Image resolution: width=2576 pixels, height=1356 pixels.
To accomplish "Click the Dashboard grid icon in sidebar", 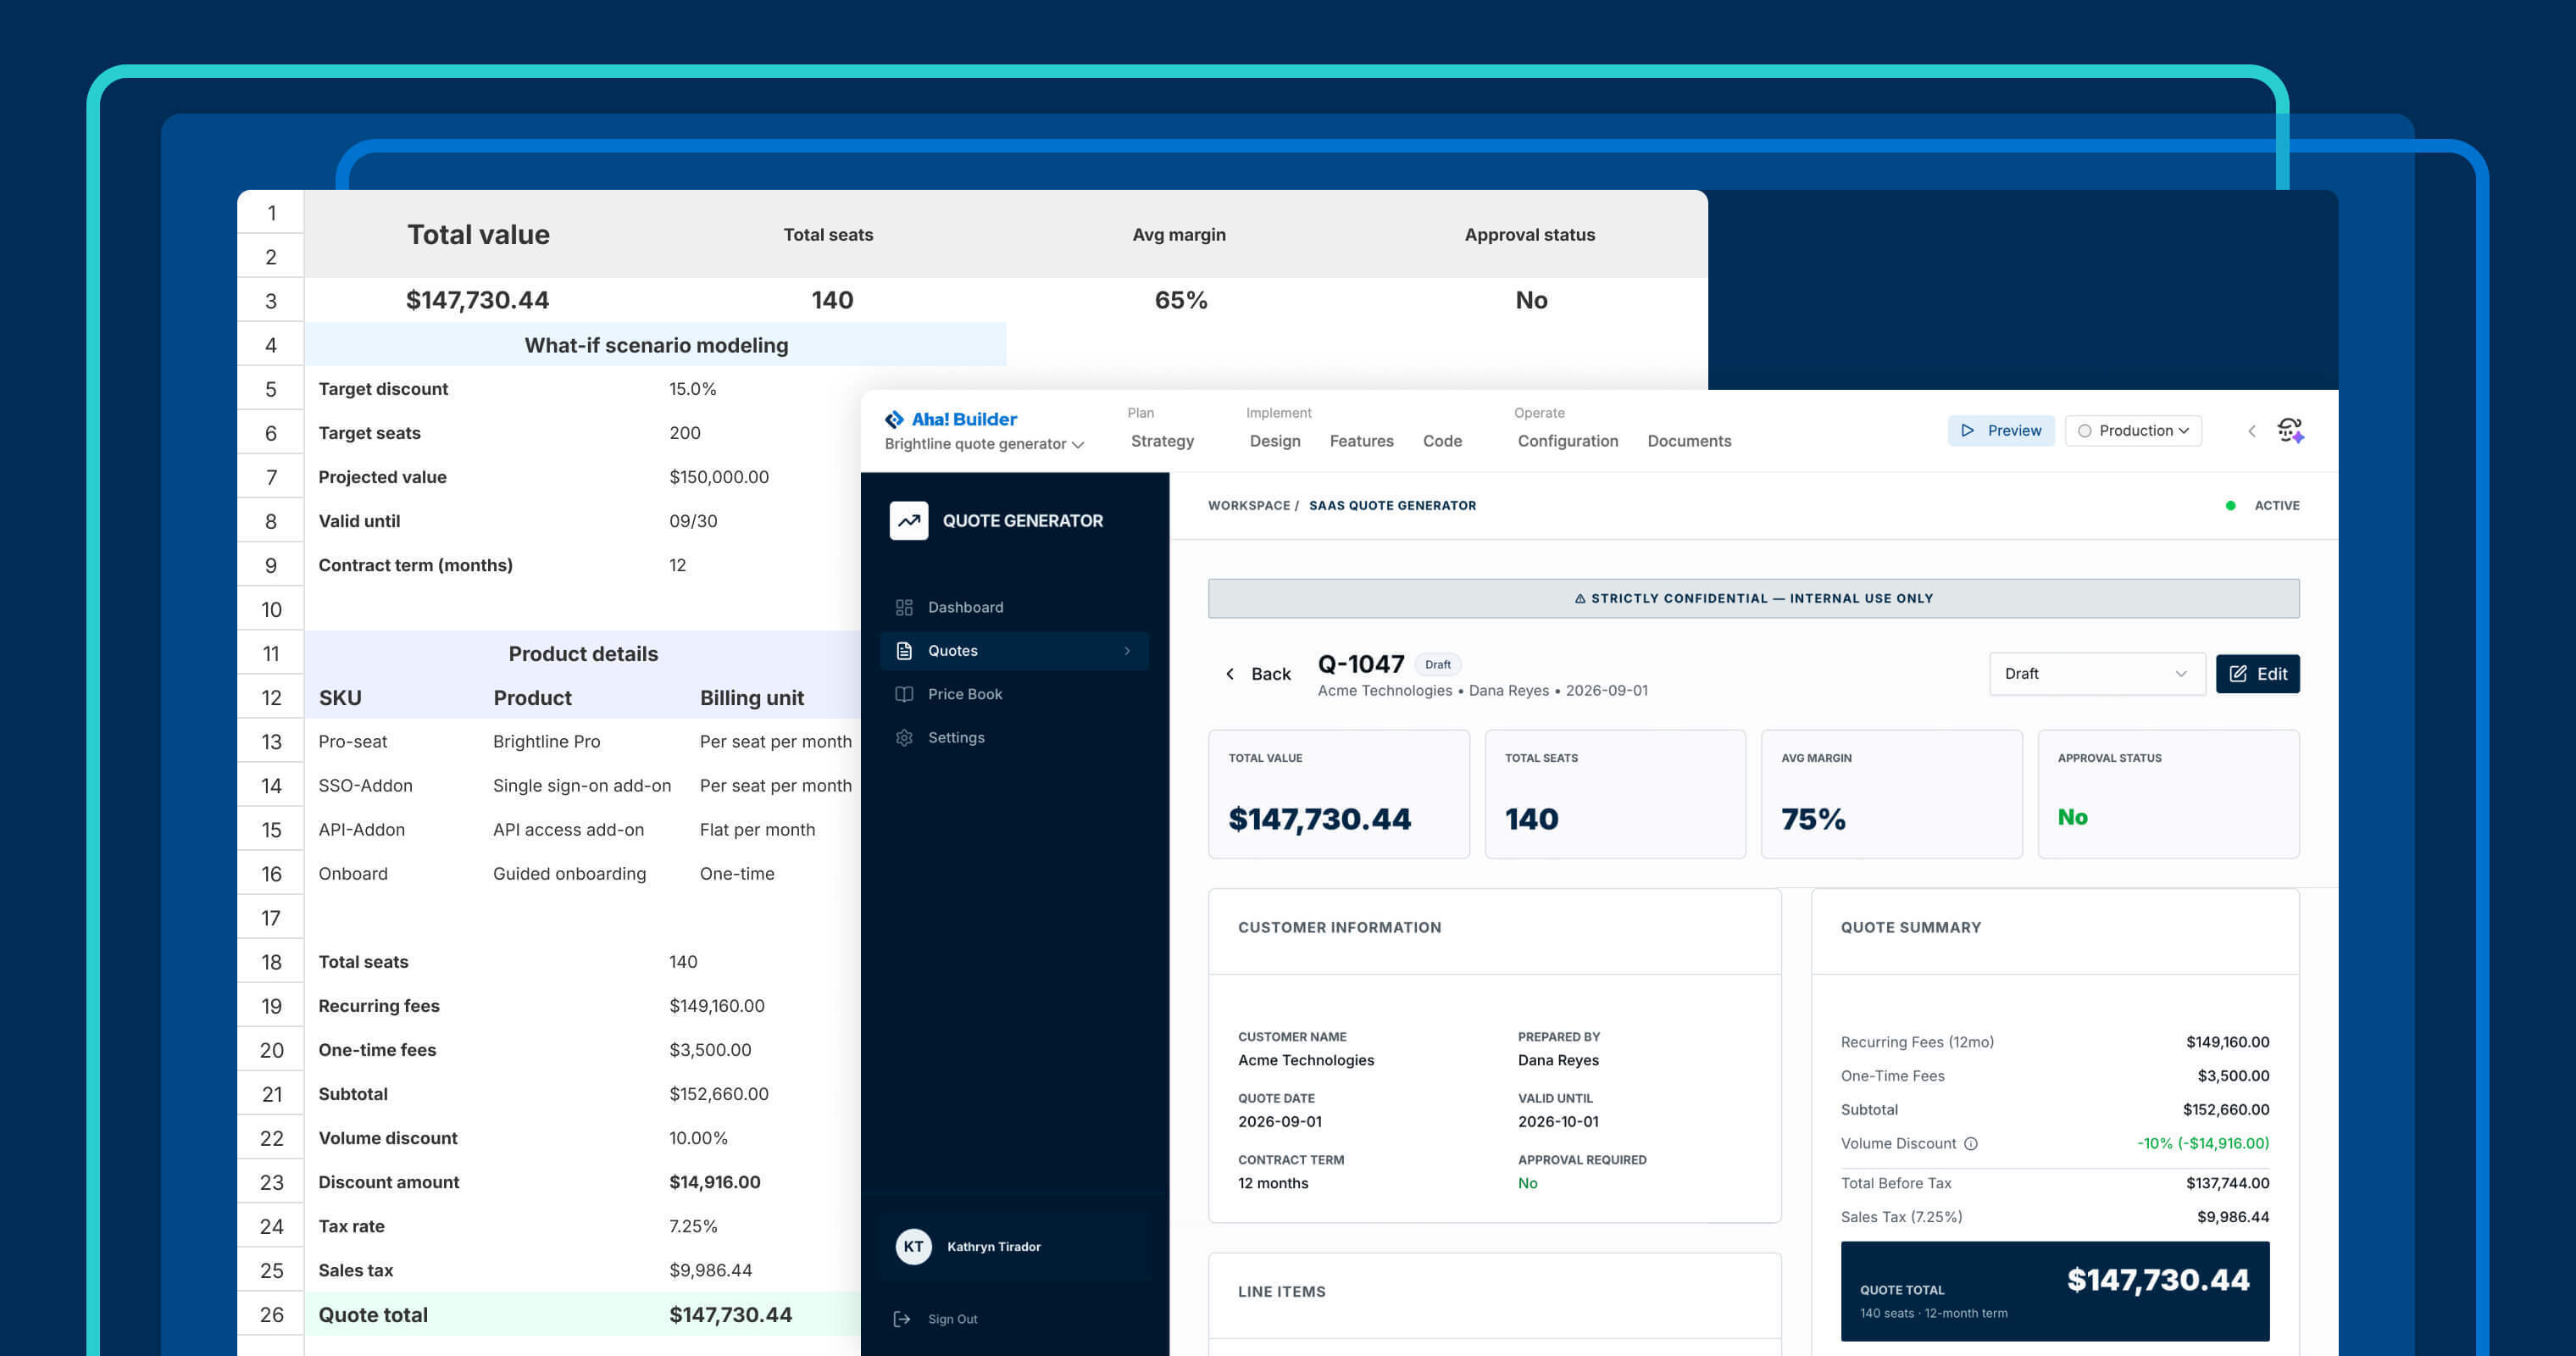I will pos(904,607).
